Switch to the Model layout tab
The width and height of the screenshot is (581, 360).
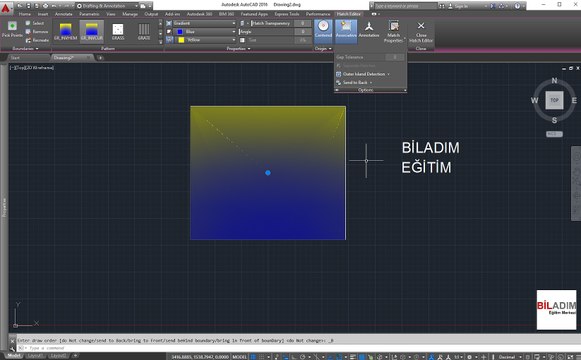pyautogui.click(x=14, y=356)
